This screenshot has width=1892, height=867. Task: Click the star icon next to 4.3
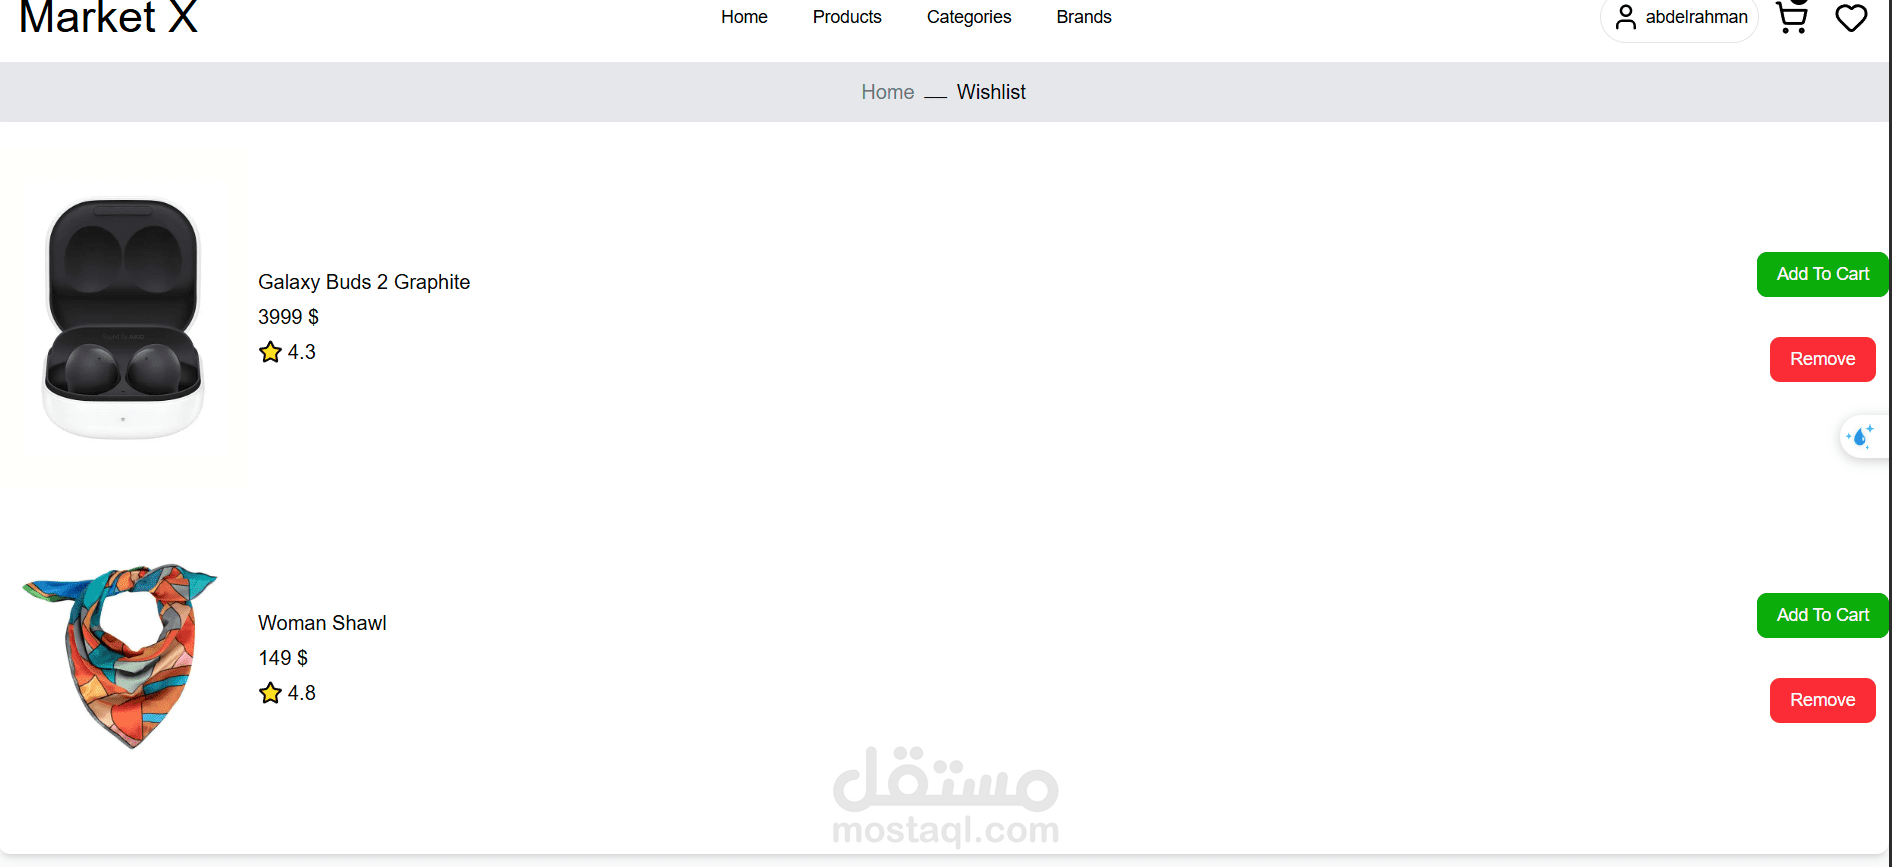tap(270, 352)
